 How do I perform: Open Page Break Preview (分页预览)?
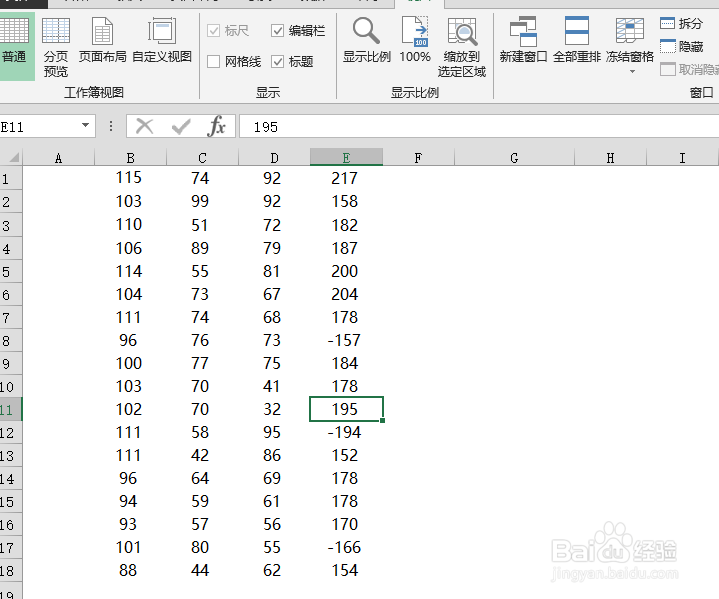(56, 46)
